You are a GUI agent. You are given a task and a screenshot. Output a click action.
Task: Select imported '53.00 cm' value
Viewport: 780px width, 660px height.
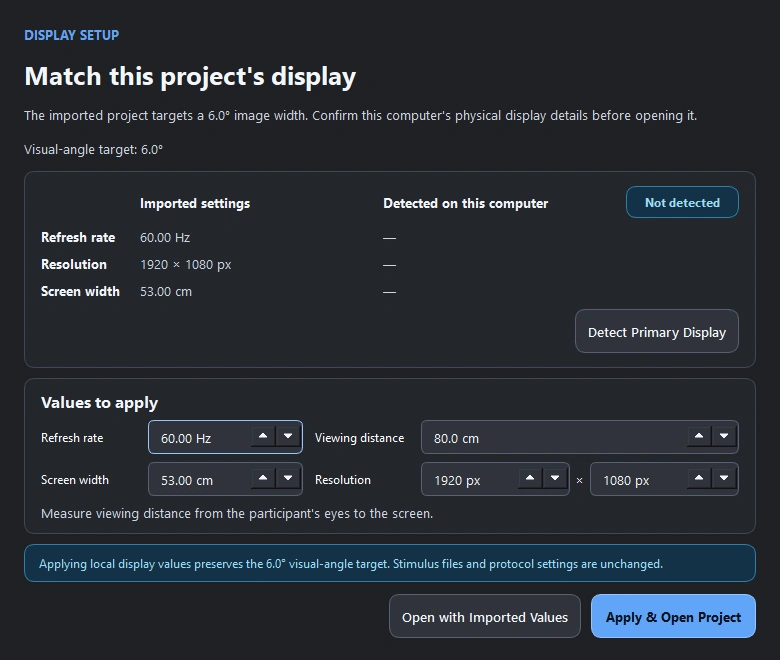[166, 291]
